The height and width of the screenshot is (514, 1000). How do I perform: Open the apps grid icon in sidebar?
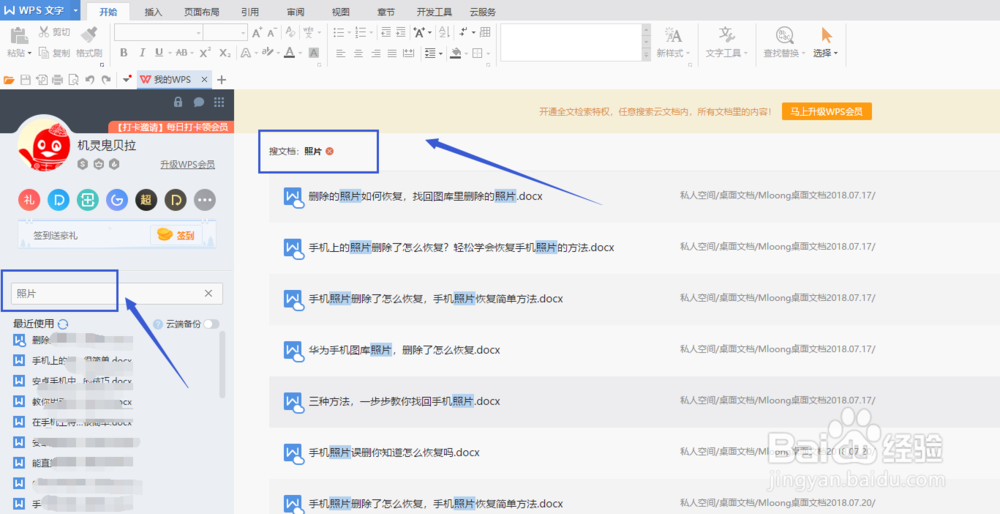219,101
